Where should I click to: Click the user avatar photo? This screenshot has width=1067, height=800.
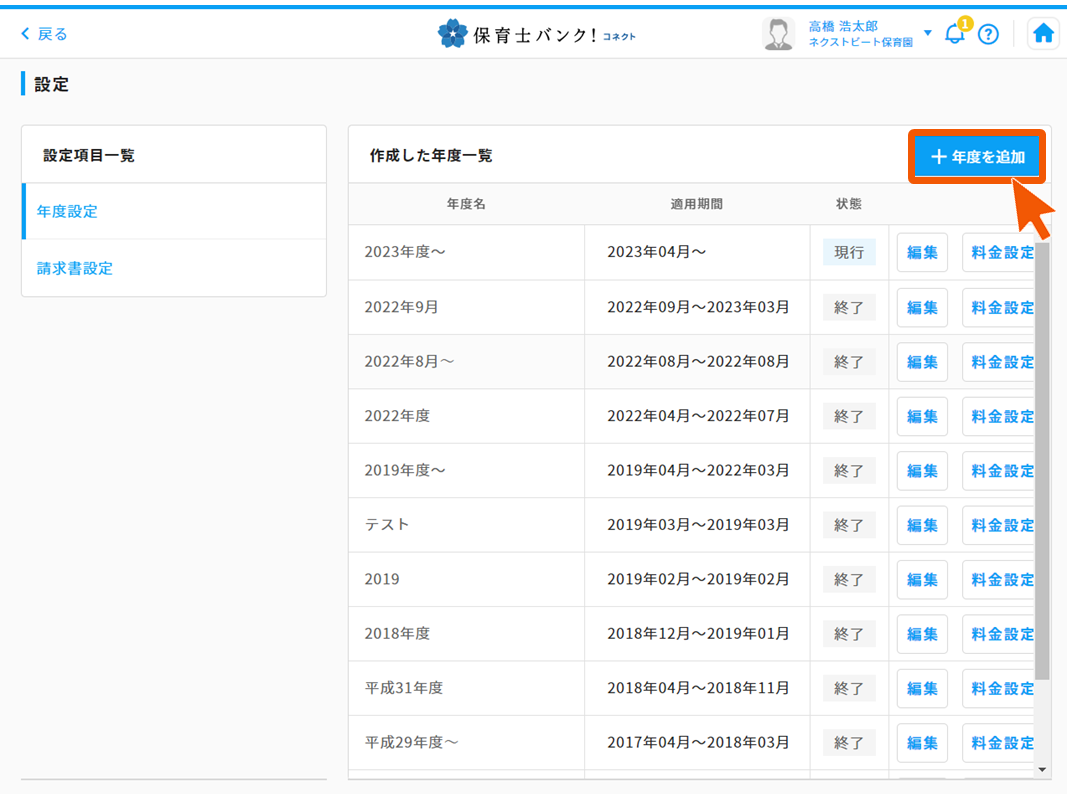click(x=779, y=32)
